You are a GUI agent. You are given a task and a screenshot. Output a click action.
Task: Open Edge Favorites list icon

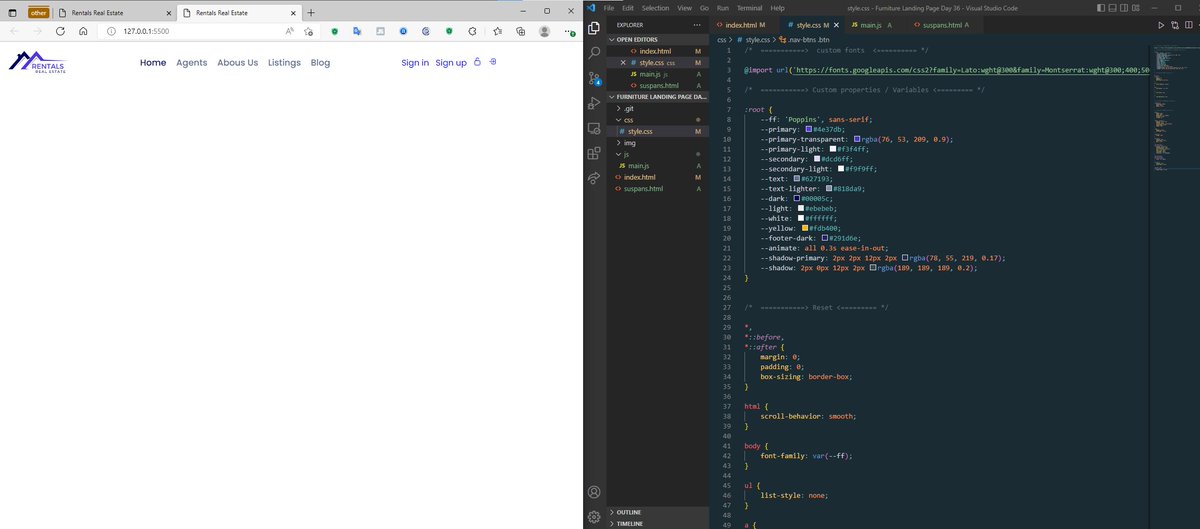coord(497,32)
